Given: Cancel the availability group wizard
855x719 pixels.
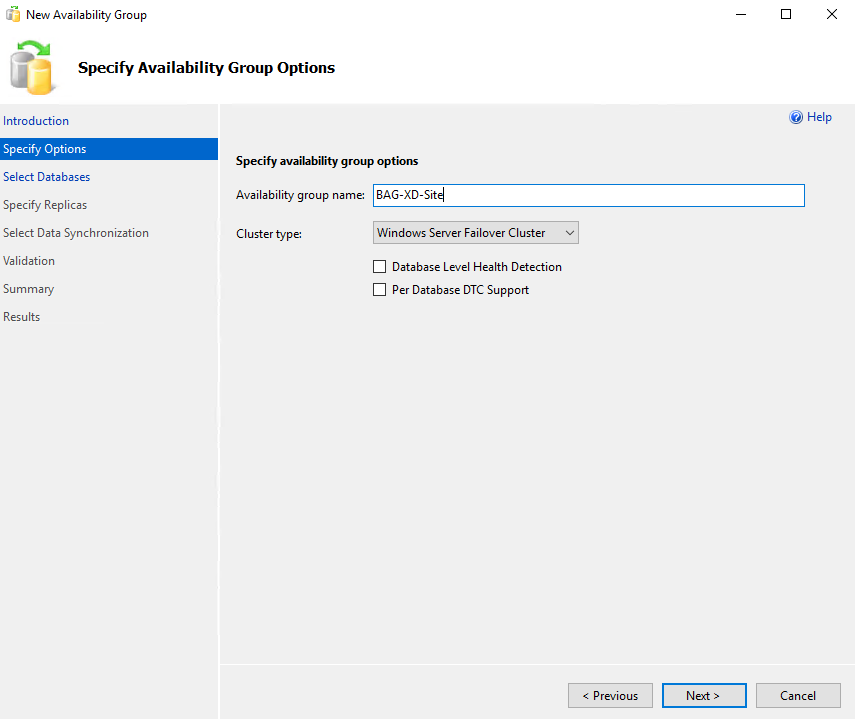Looking at the screenshot, I should coord(798,696).
